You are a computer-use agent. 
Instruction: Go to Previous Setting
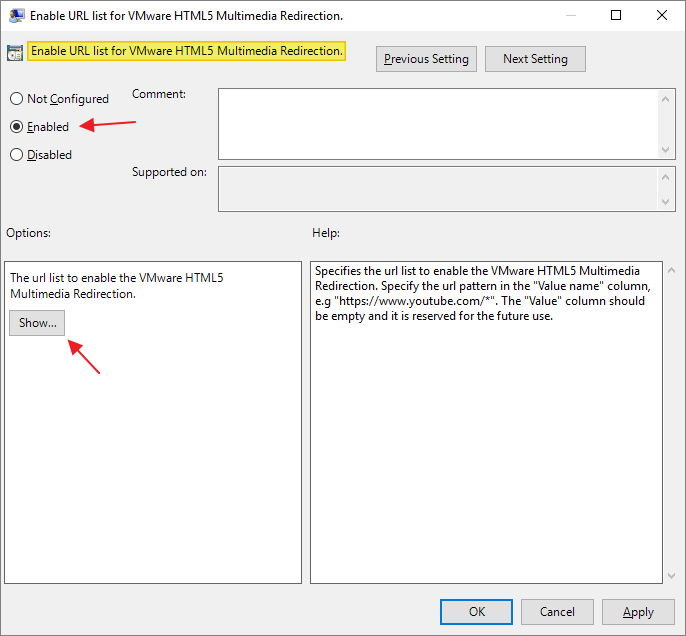coord(426,59)
